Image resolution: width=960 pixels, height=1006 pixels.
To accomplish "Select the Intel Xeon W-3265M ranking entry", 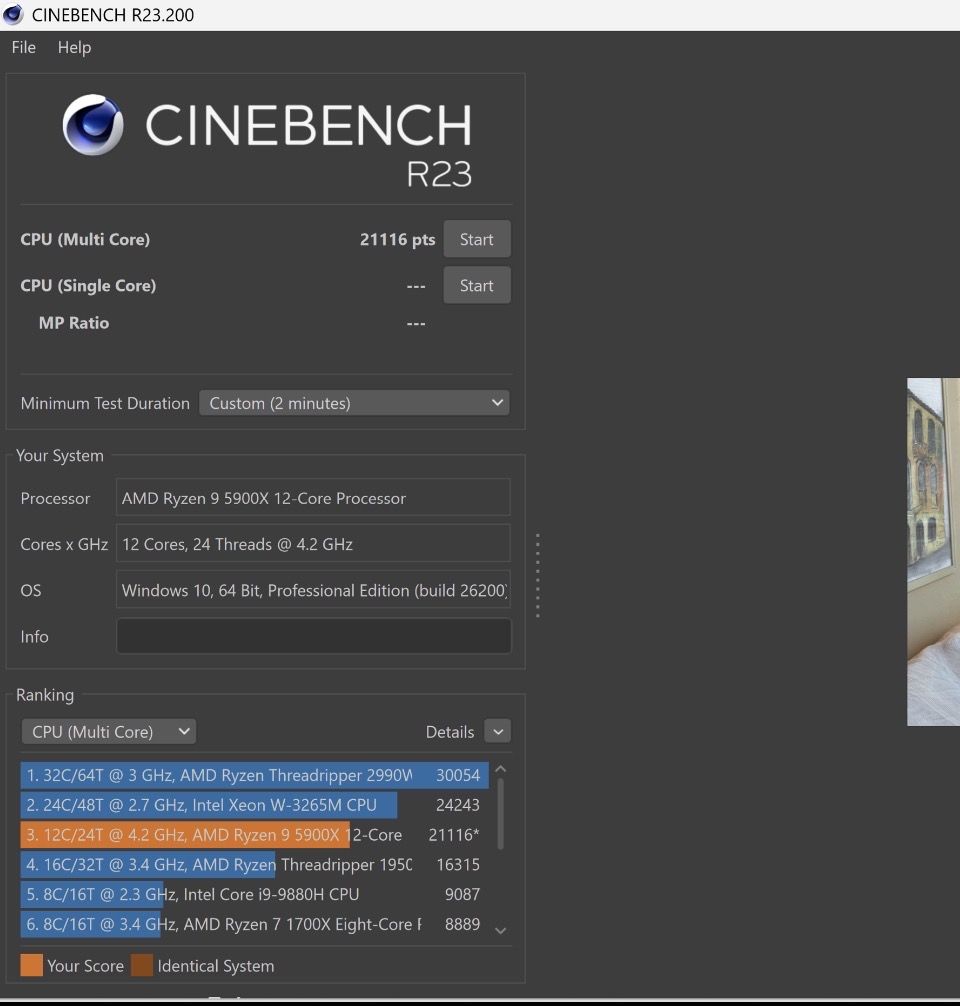I will 250,805.
